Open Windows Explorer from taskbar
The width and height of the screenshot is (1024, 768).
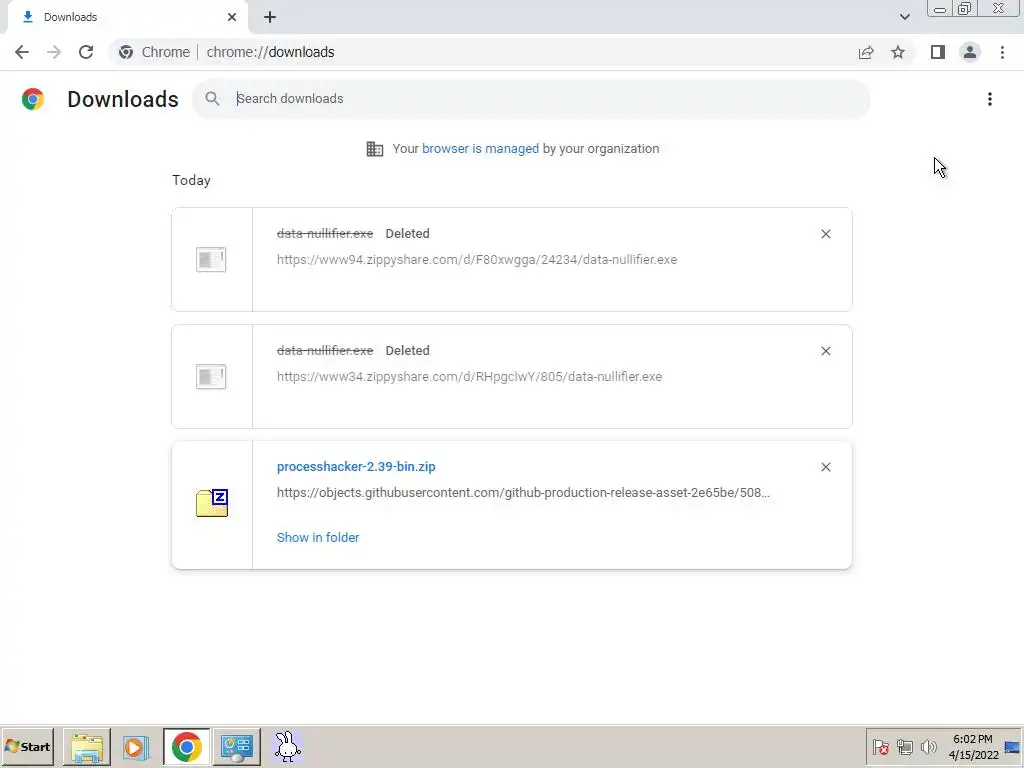click(x=87, y=746)
